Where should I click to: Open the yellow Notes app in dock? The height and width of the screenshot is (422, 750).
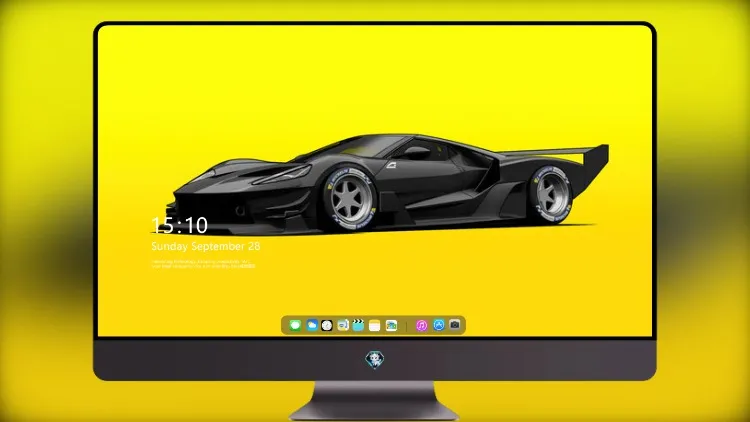(375, 326)
